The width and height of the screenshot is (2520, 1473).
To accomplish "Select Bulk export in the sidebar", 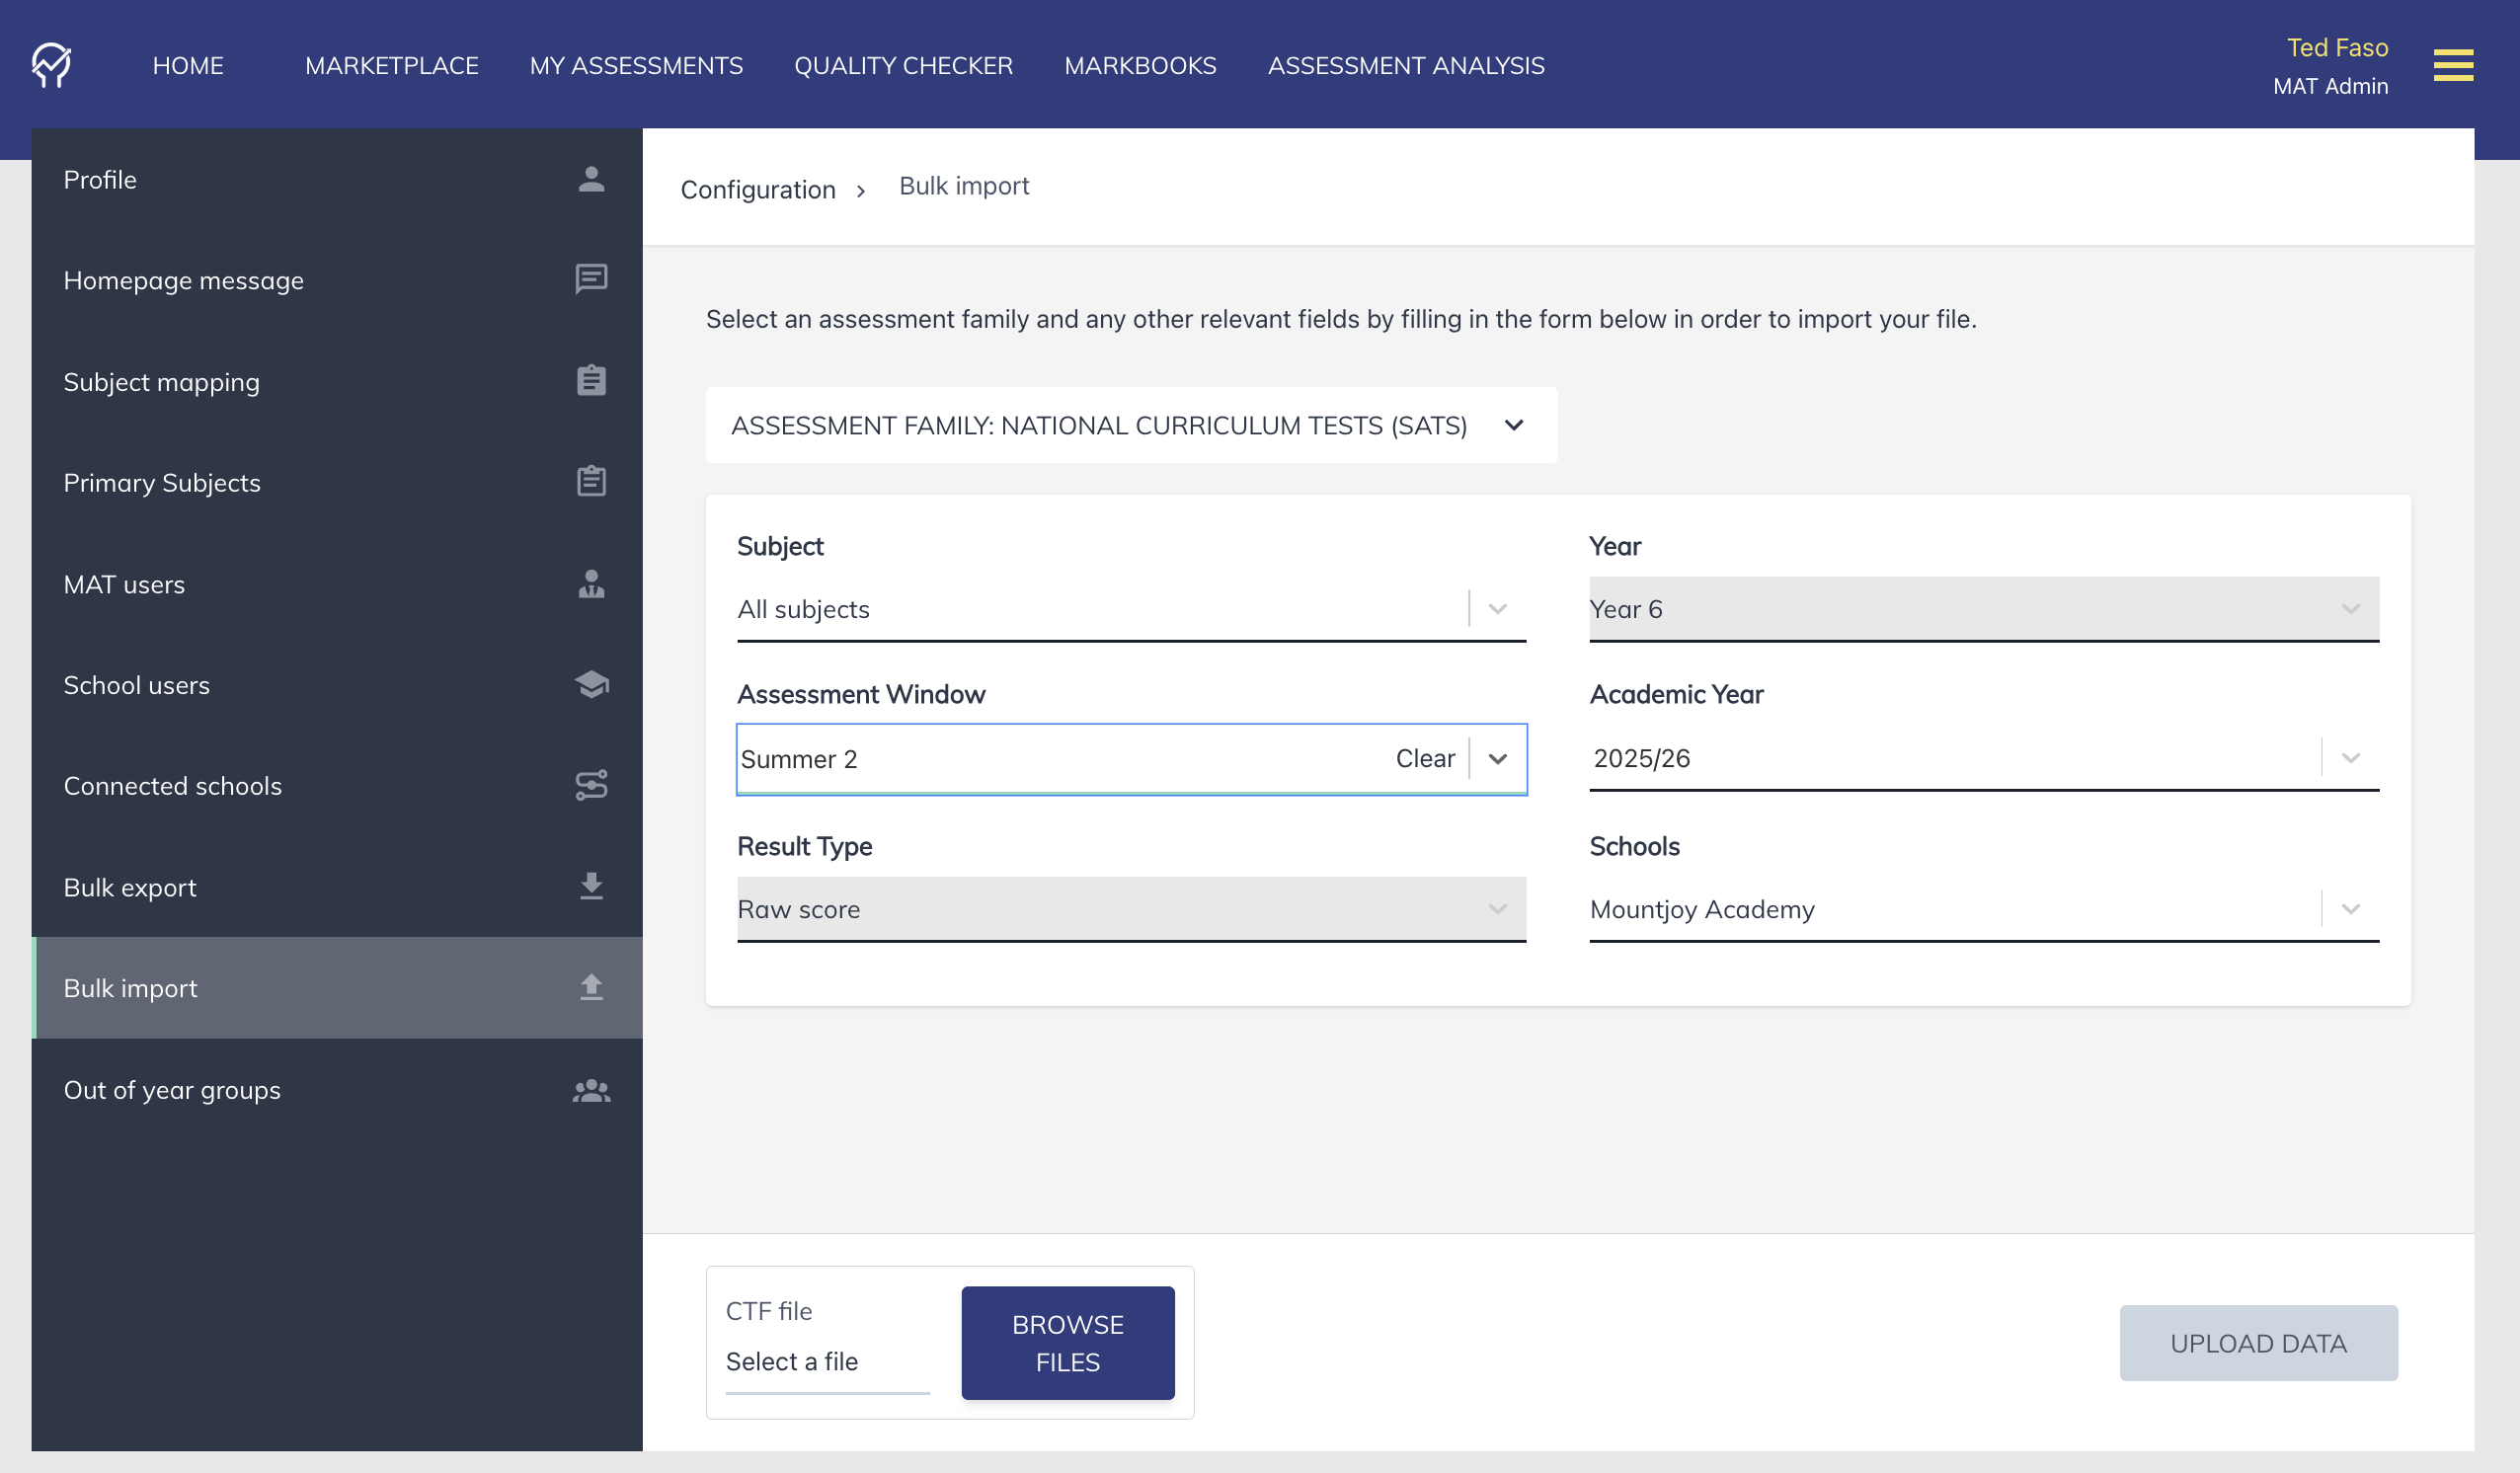I will (x=337, y=887).
